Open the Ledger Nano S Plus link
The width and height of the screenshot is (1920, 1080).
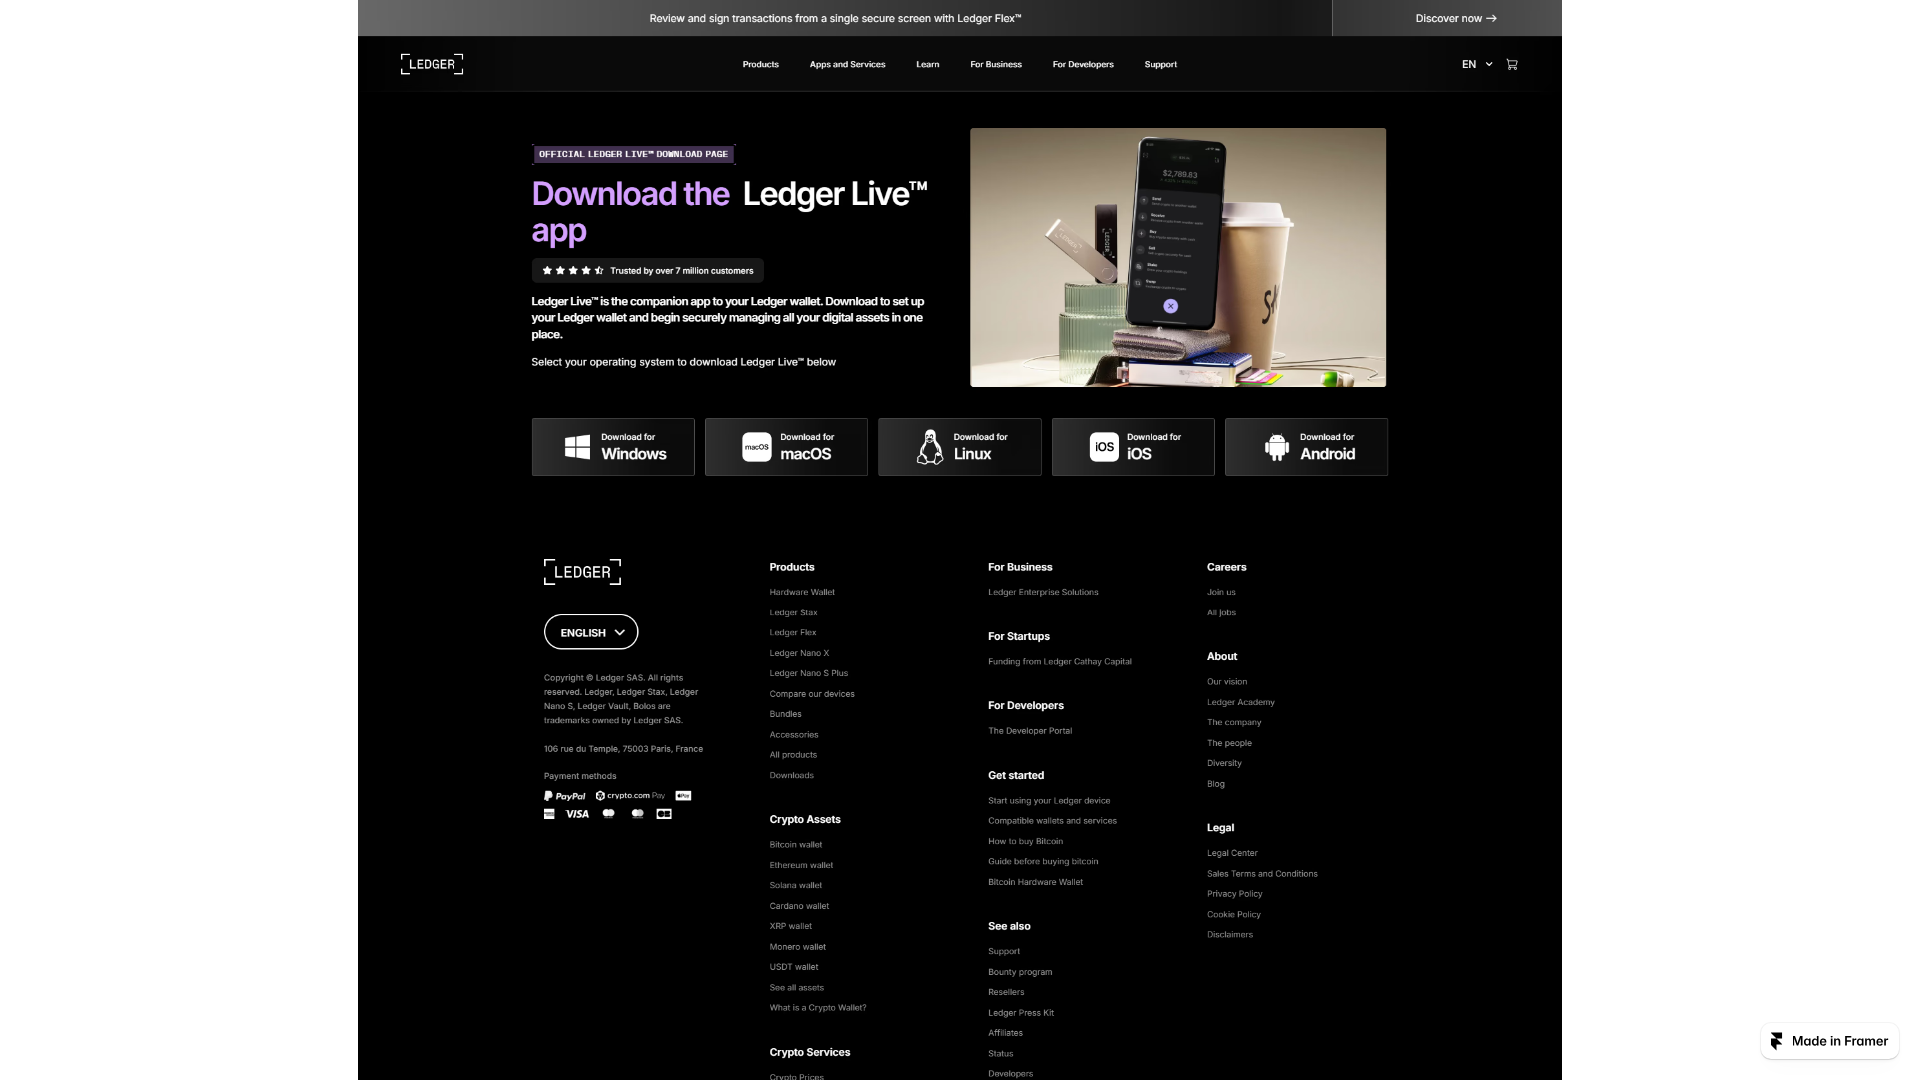(x=808, y=673)
